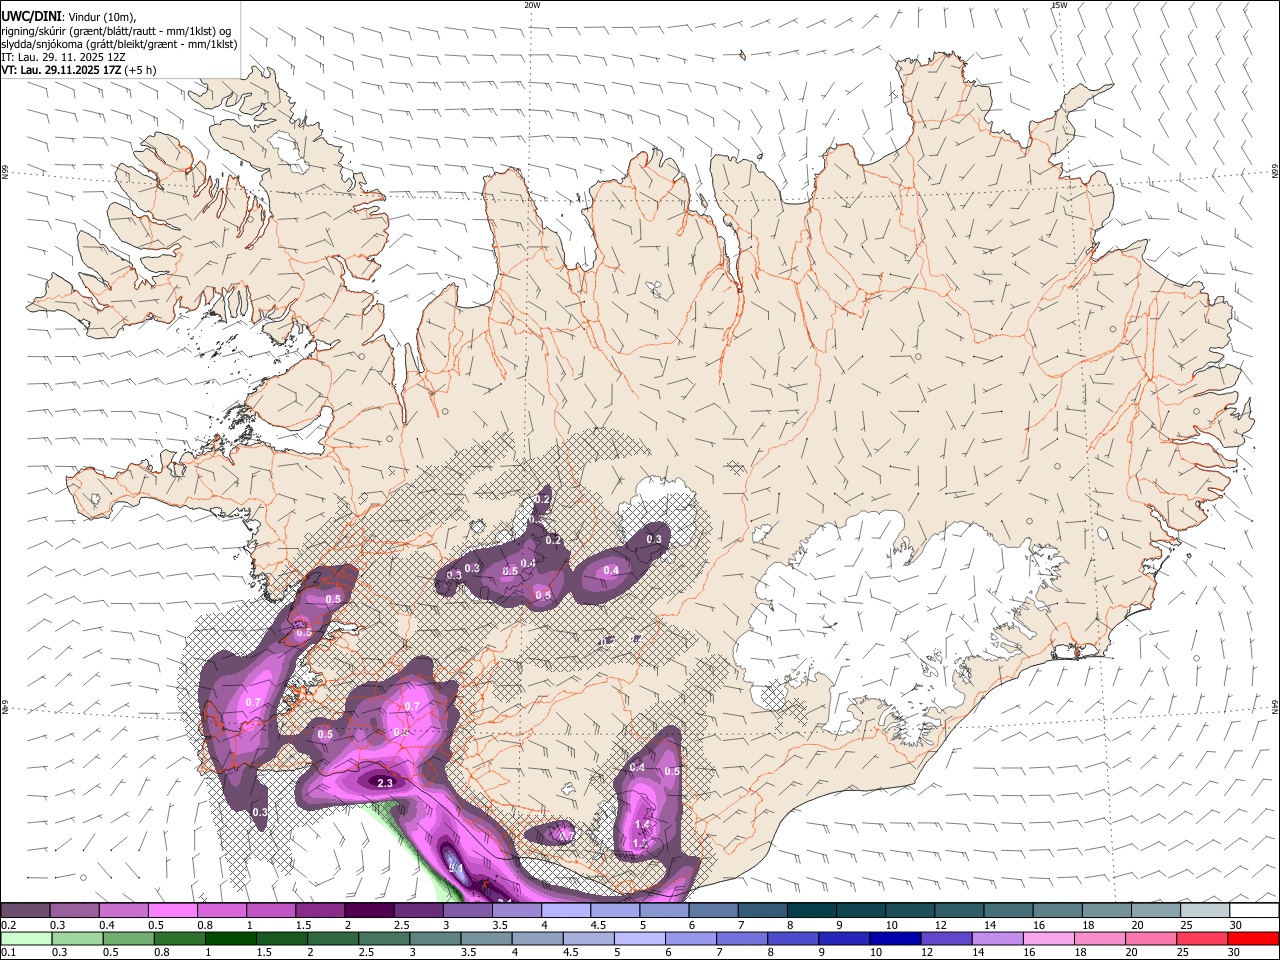
Task: Select the 'IT: Lau. 29. 11. 2025 12Z' line
Action: [x=63, y=57]
